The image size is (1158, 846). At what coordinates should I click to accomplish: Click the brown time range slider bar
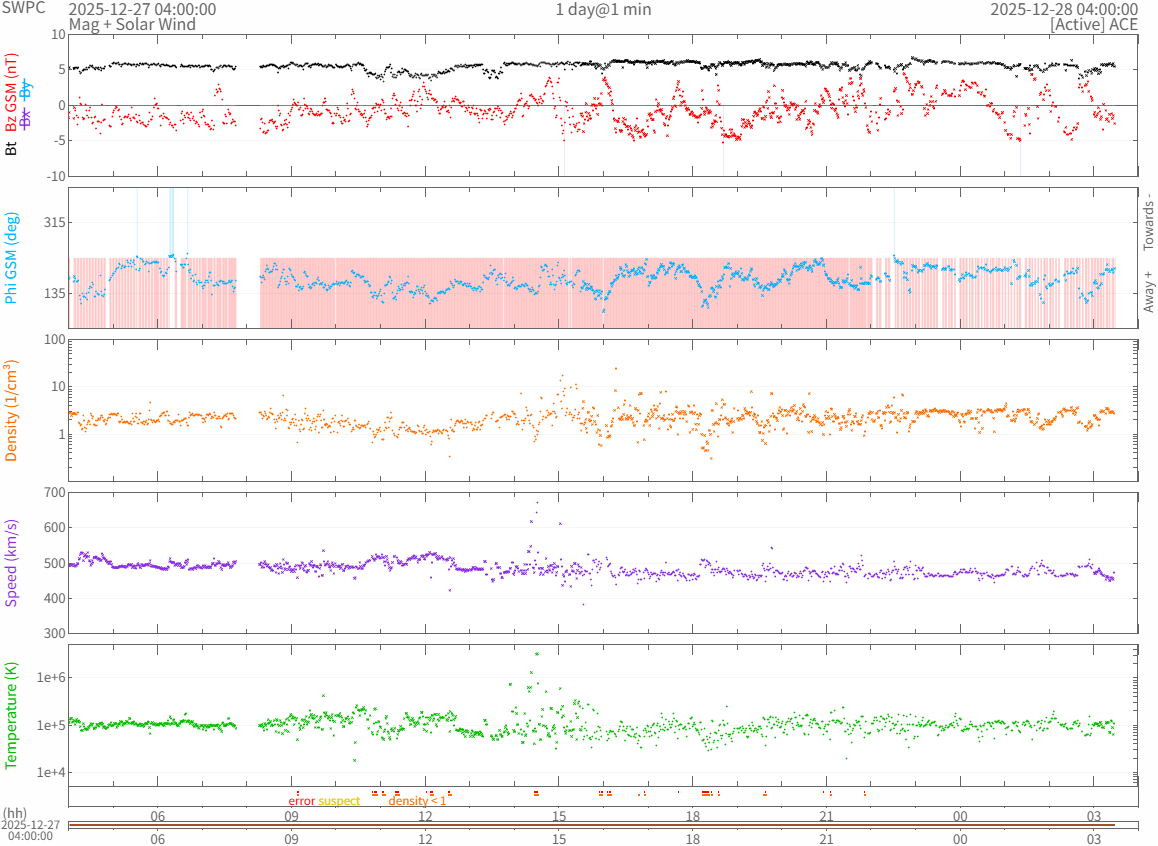(603, 824)
